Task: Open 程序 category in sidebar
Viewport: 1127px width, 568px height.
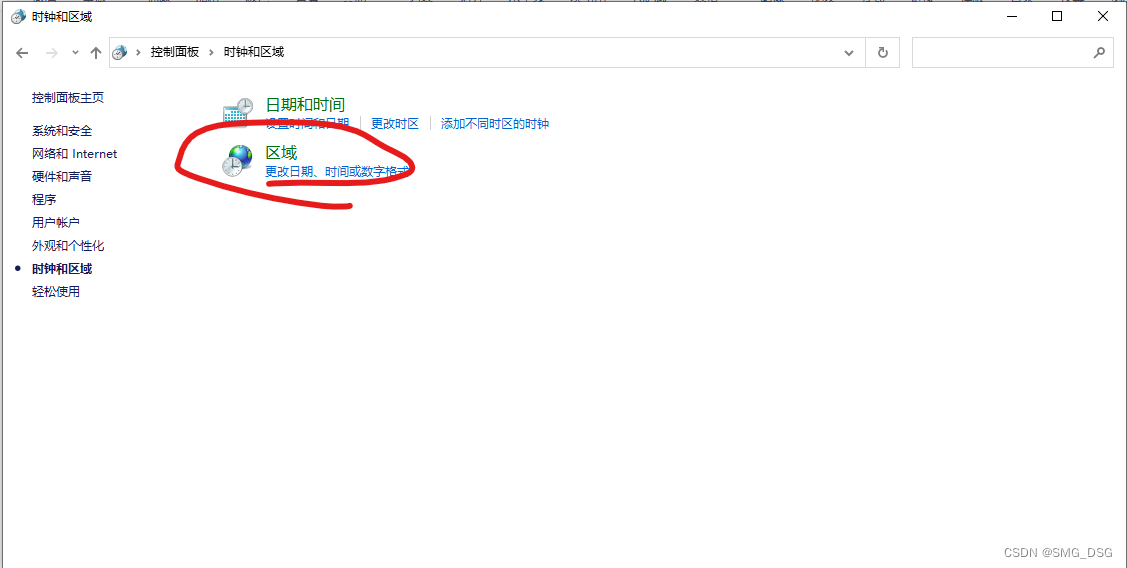Action: 44,200
